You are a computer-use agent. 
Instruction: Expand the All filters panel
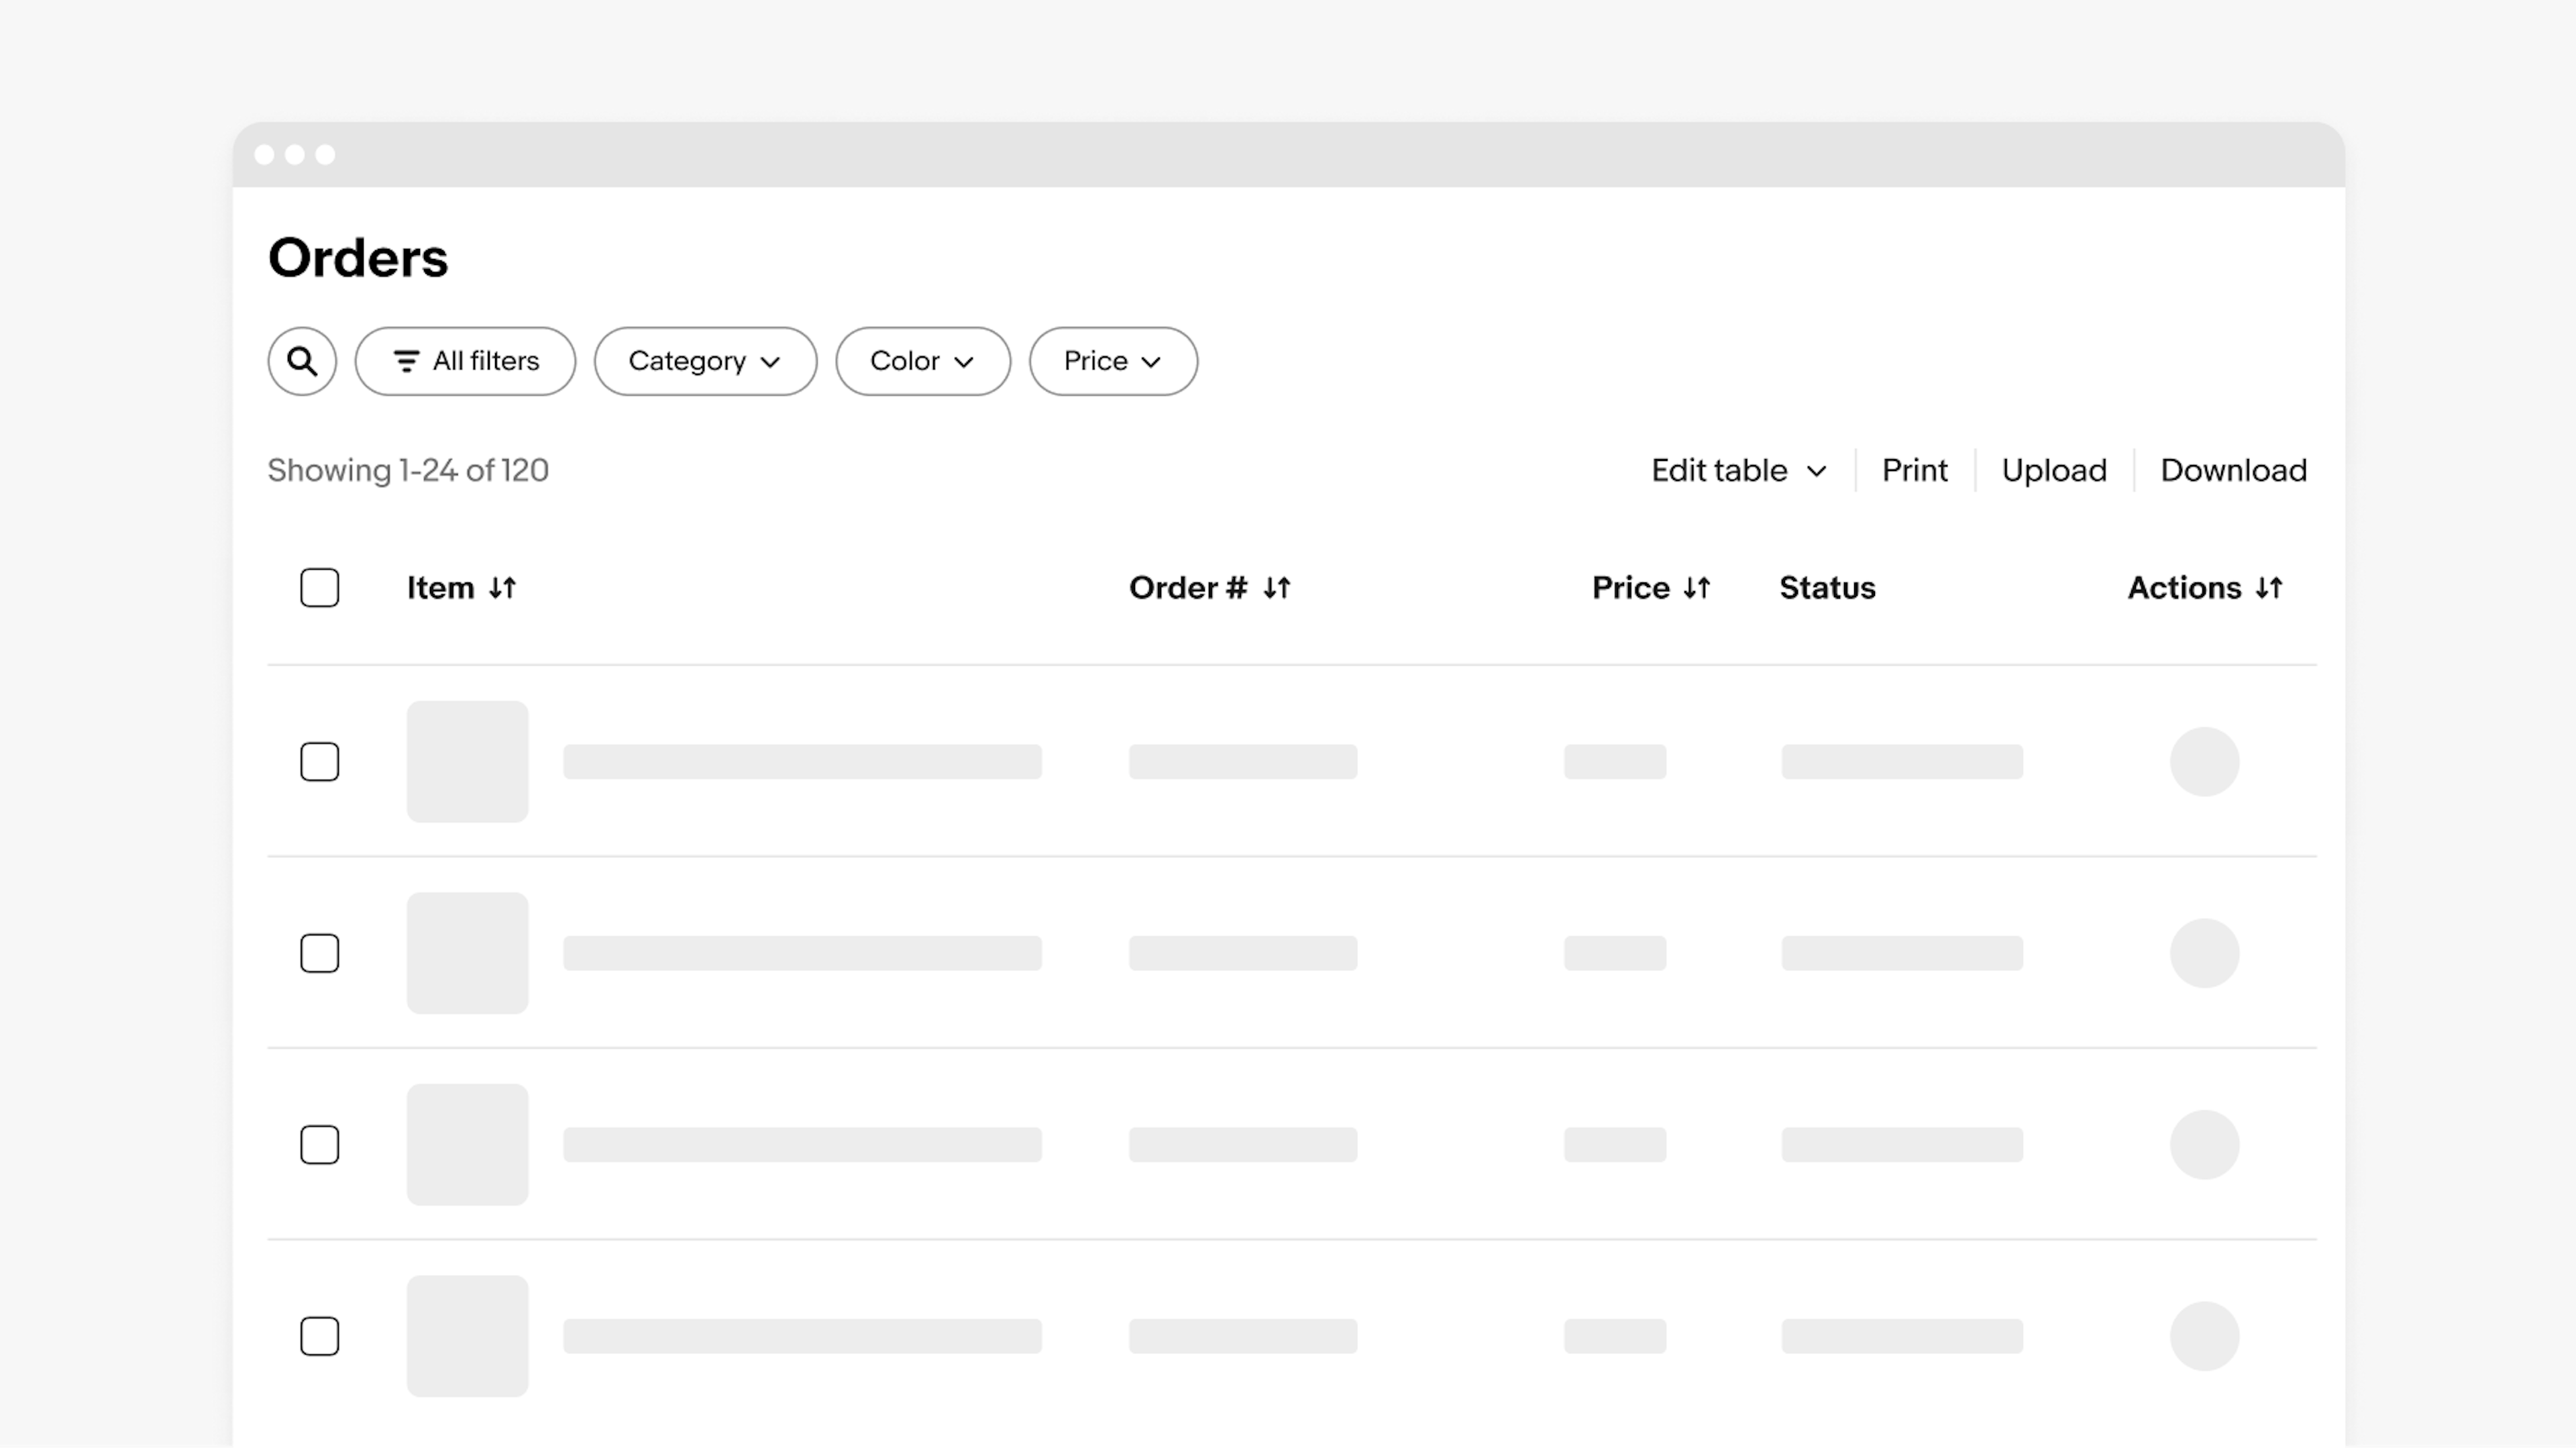pos(467,361)
